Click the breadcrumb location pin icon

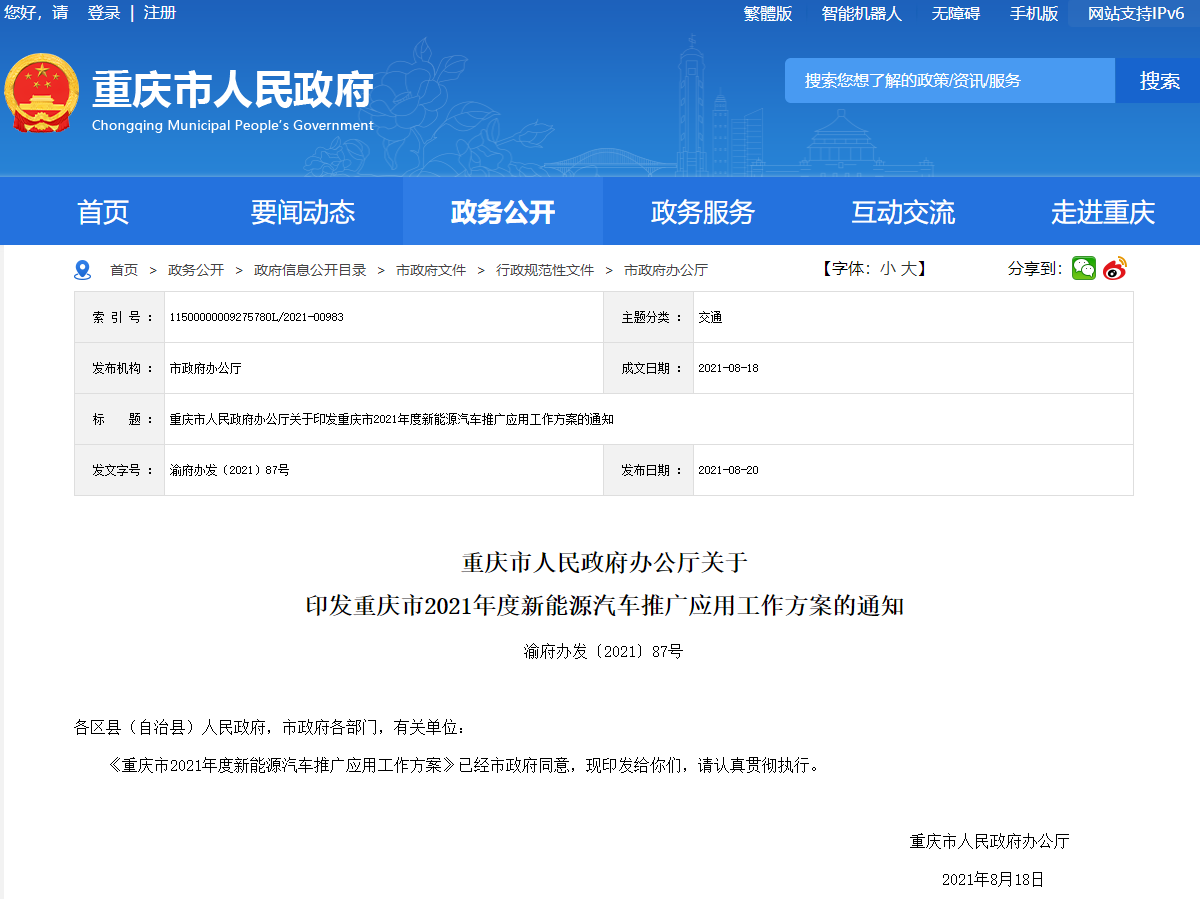pyautogui.click(x=83, y=268)
